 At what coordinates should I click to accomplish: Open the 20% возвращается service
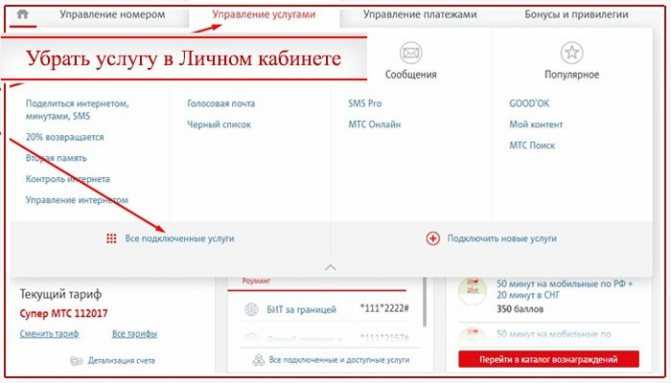pyautogui.click(x=65, y=137)
